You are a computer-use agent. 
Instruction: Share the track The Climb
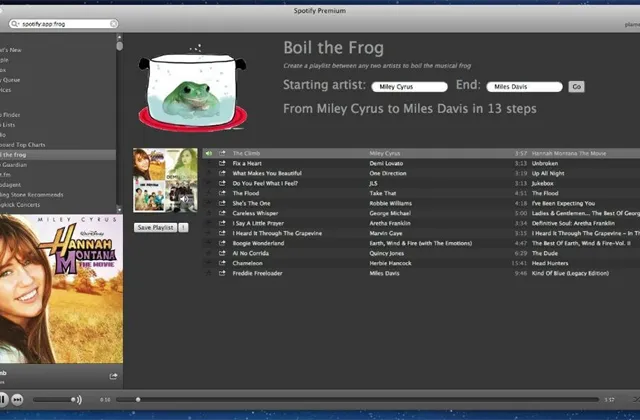click(x=222, y=153)
